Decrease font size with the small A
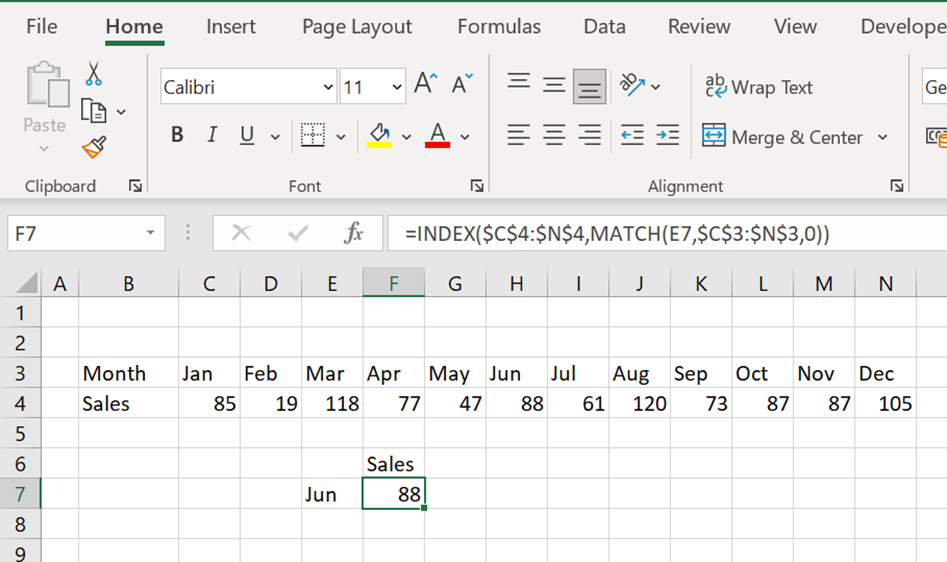The height and width of the screenshot is (562, 947). click(x=462, y=84)
